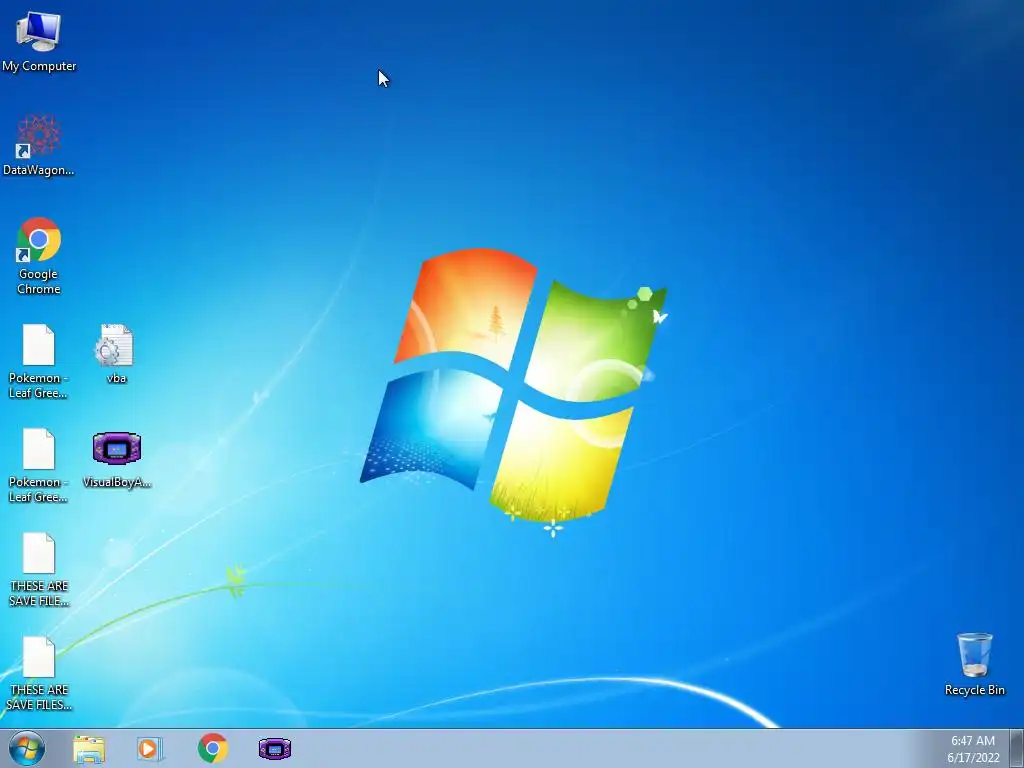This screenshot has width=1024, height=768.
Task: Click the Show desktop button at taskbar edge
Action: coord(1017,748)
